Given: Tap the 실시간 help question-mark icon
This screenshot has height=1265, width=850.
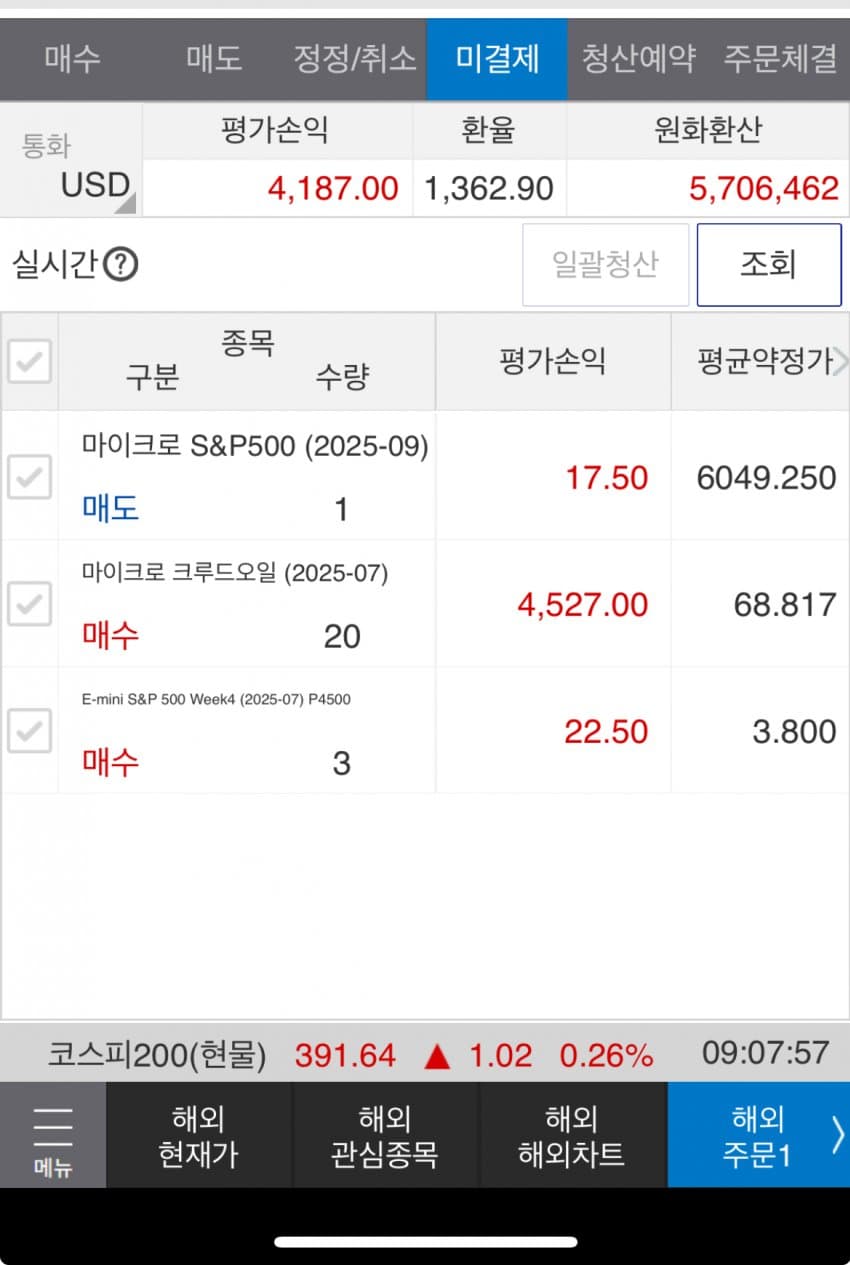Looking at the screenshot, I should point(120,265).
